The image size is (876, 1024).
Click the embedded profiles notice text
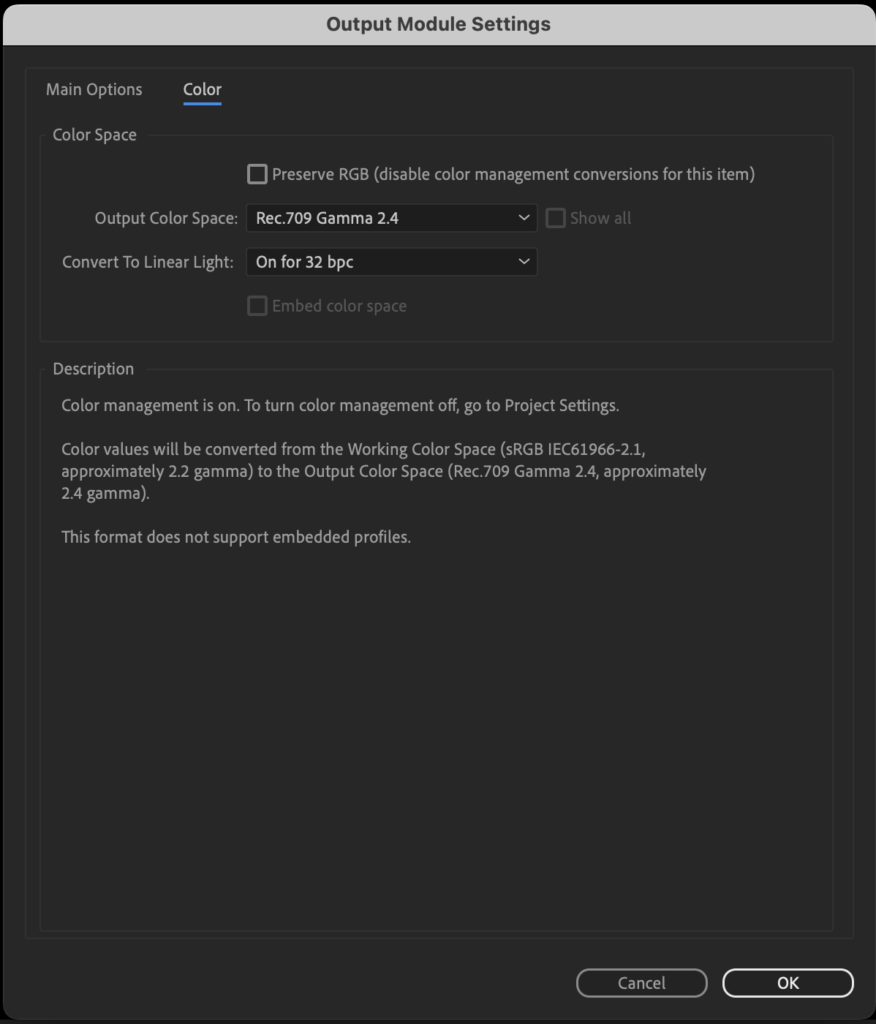point(236,537)
